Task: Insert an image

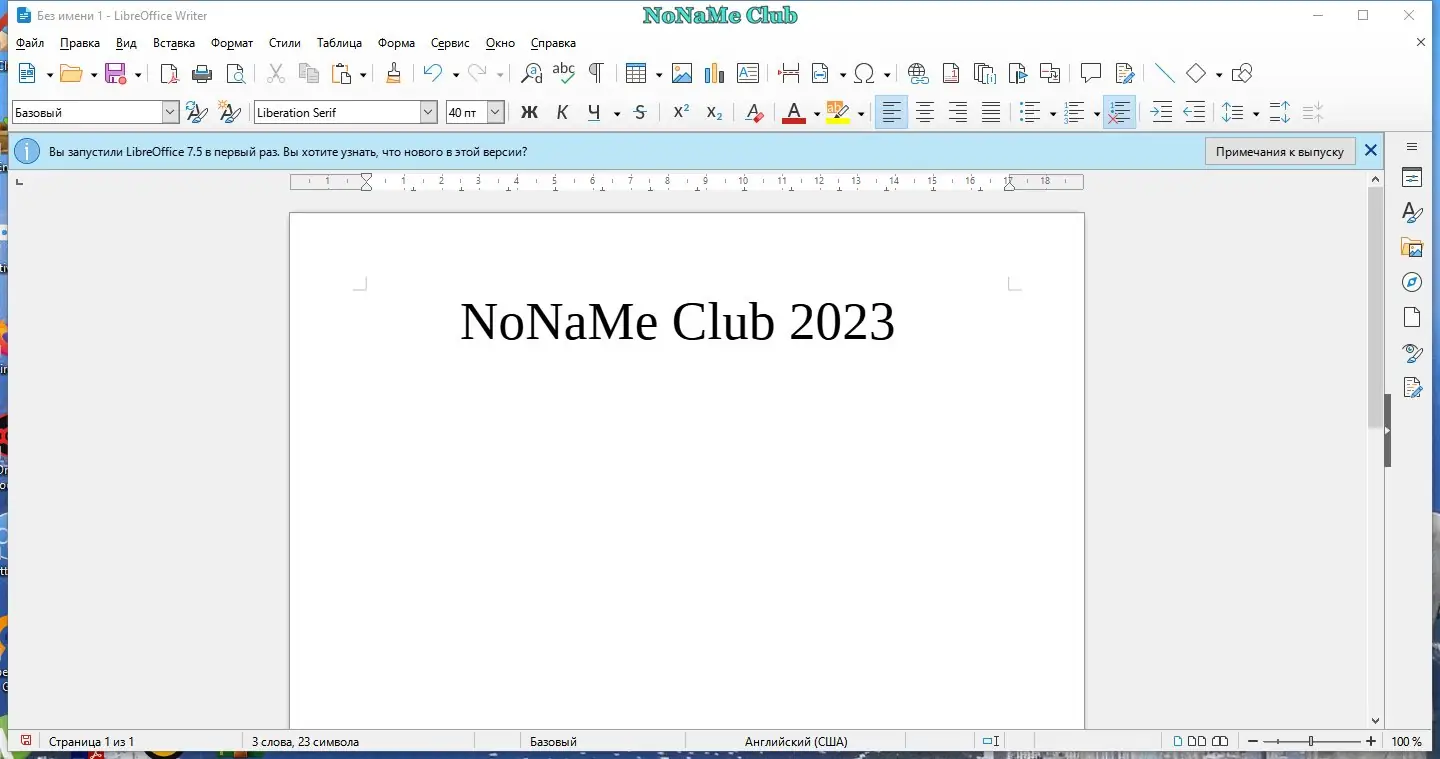Action: coord(682,73)
